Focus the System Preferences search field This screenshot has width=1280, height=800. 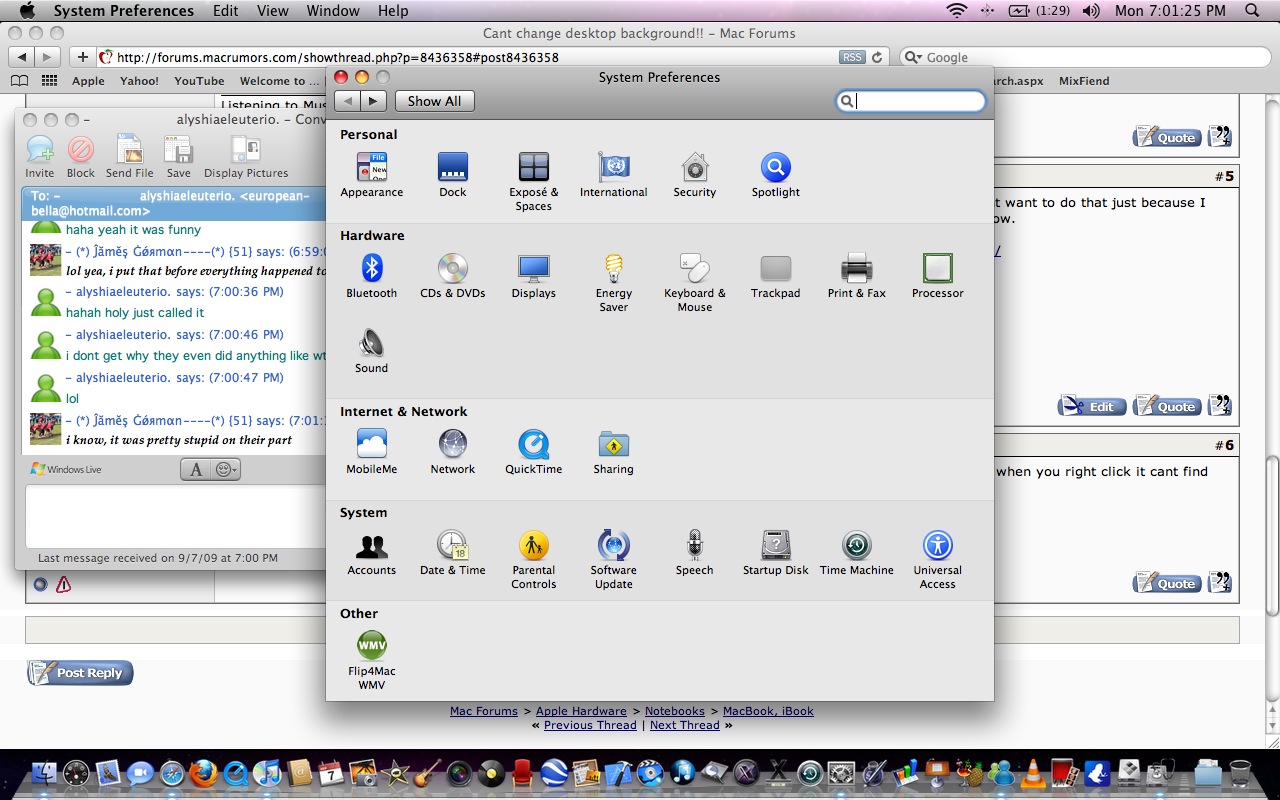(911, 101)
